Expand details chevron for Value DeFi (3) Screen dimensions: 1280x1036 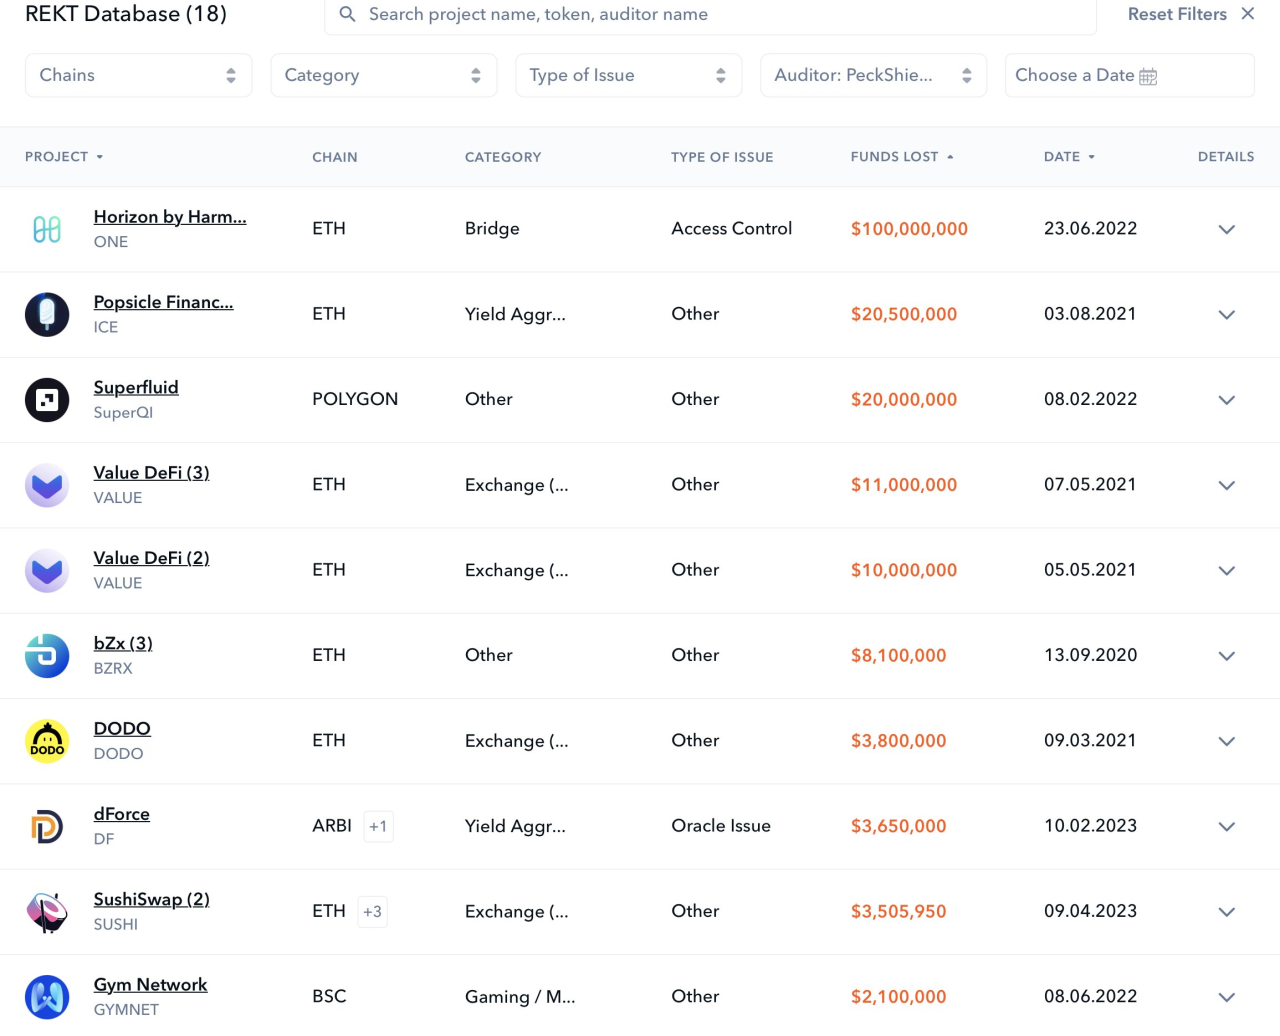(1226, 485)
